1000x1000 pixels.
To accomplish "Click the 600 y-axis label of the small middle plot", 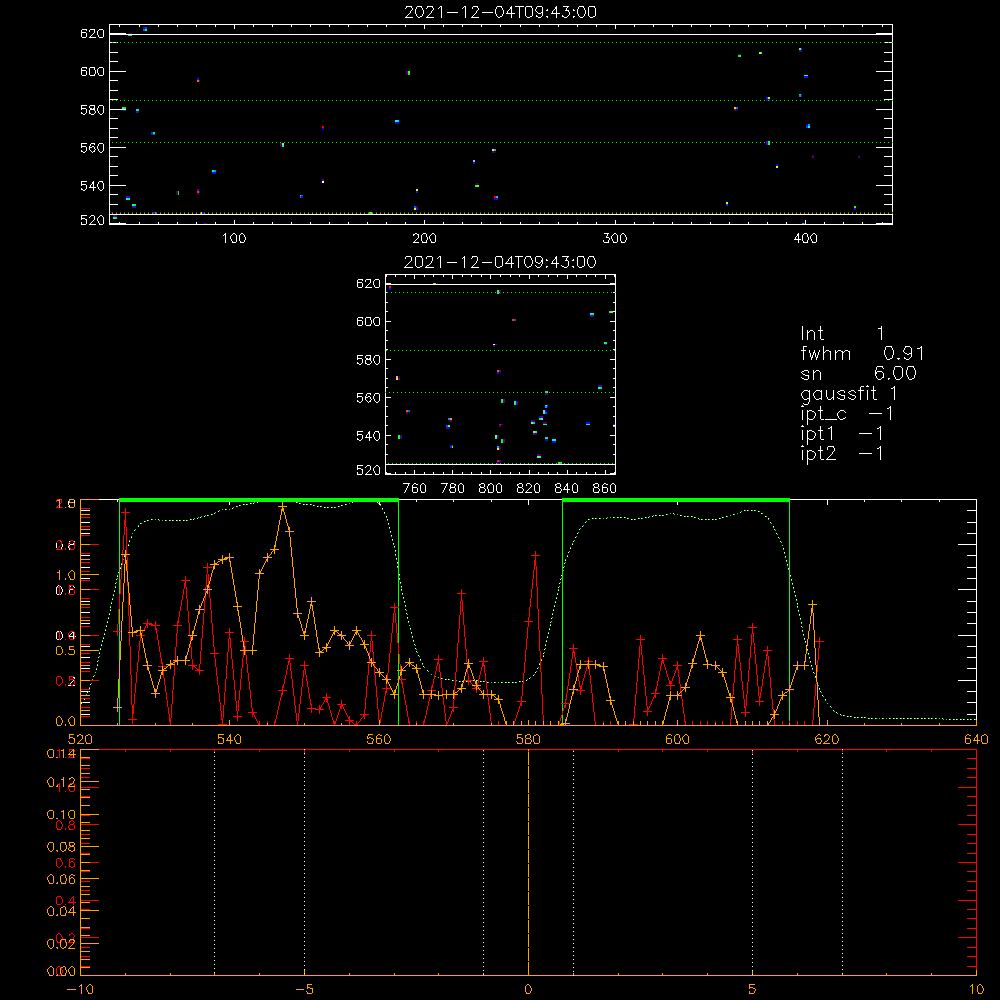I will [368, 321].
